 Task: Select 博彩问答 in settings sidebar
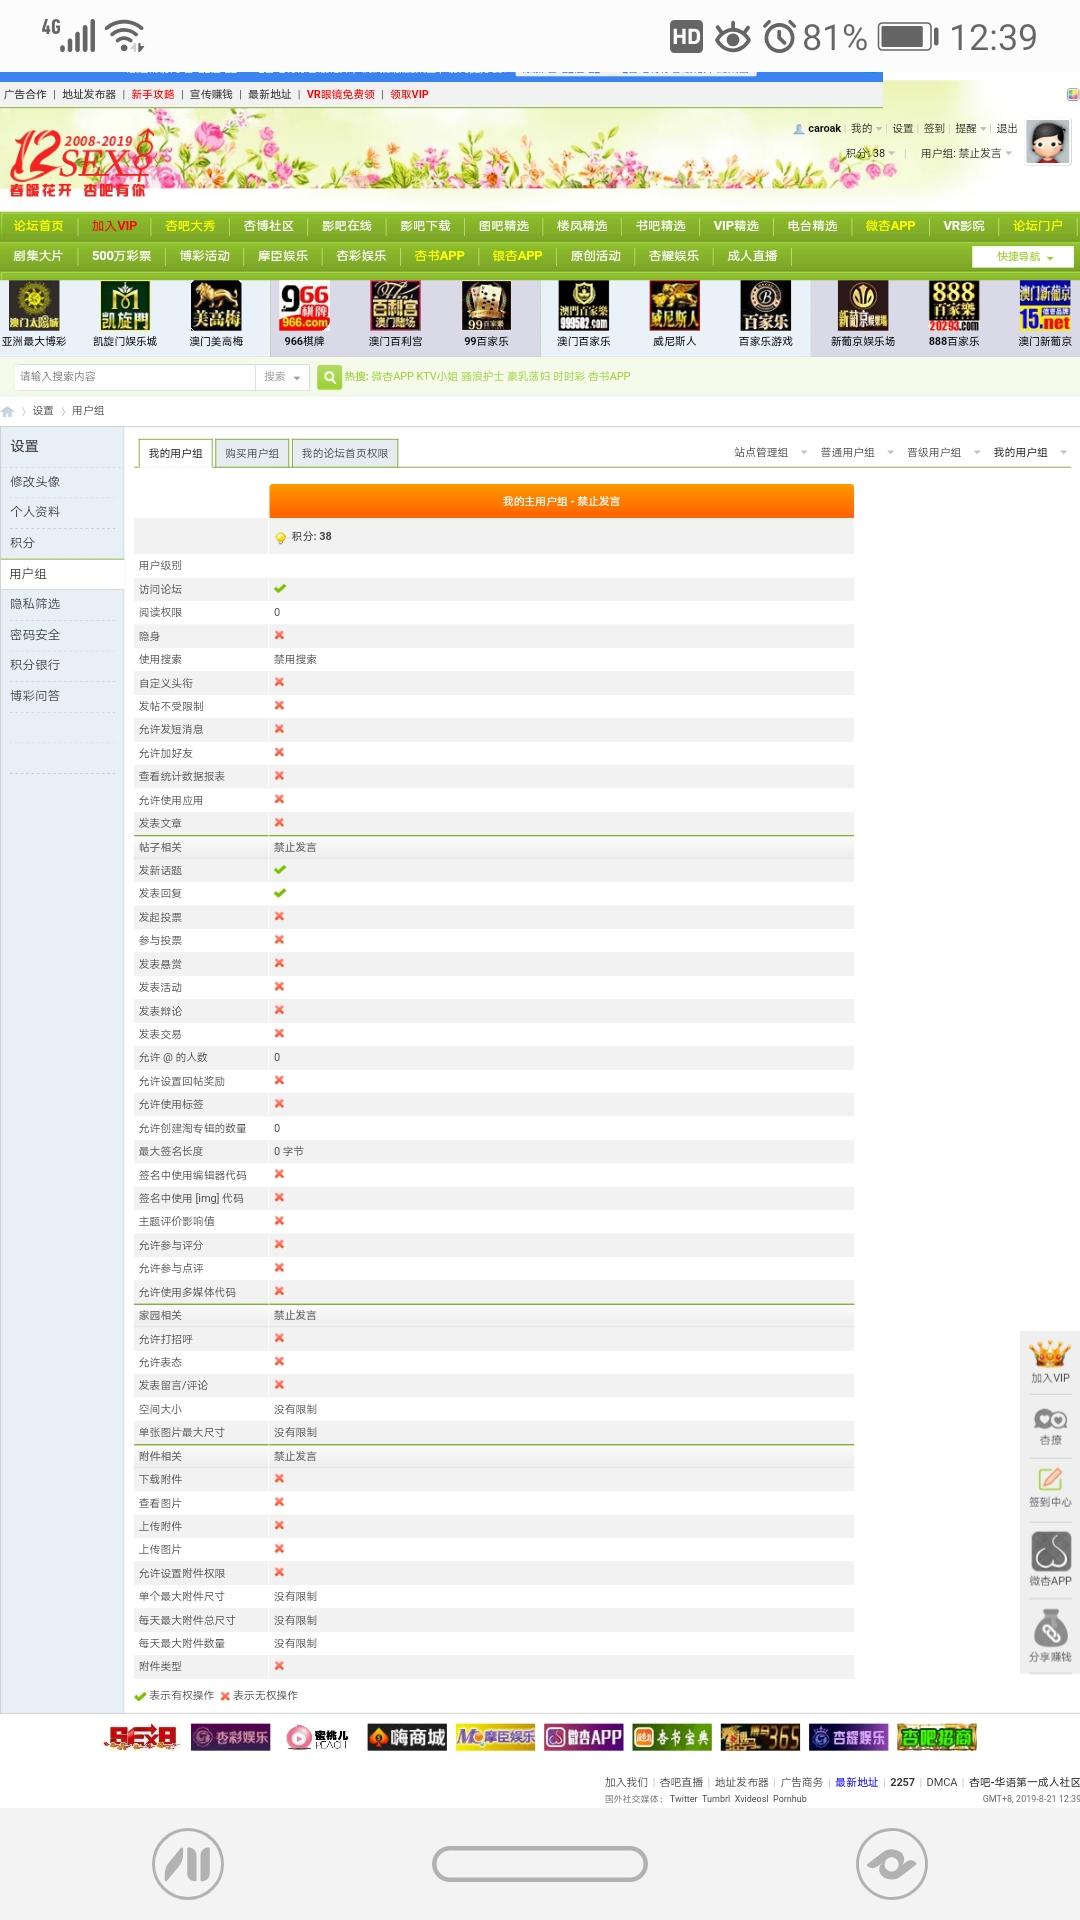click(x=35, y=696)
